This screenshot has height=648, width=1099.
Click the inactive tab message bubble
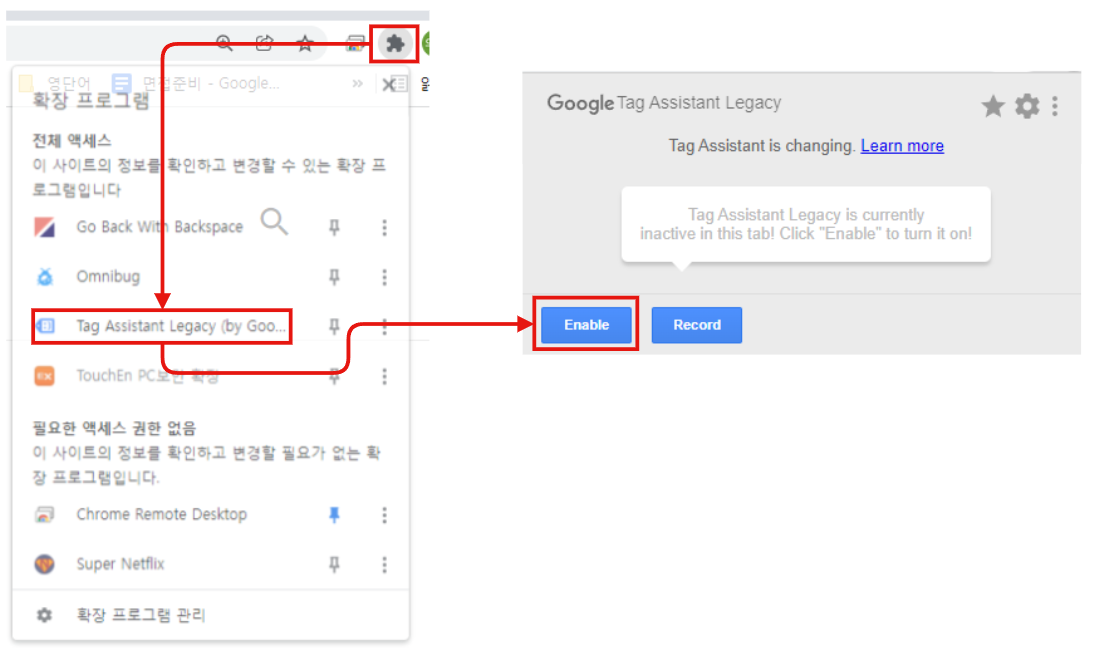(x=806, y=224)
